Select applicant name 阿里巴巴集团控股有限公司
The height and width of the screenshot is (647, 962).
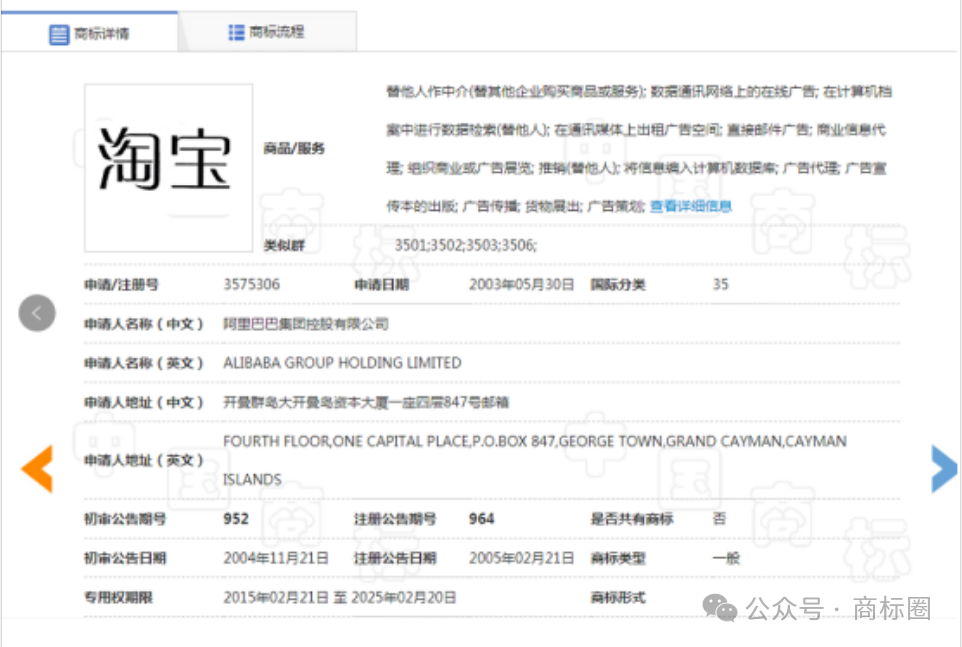click(306, 324)
